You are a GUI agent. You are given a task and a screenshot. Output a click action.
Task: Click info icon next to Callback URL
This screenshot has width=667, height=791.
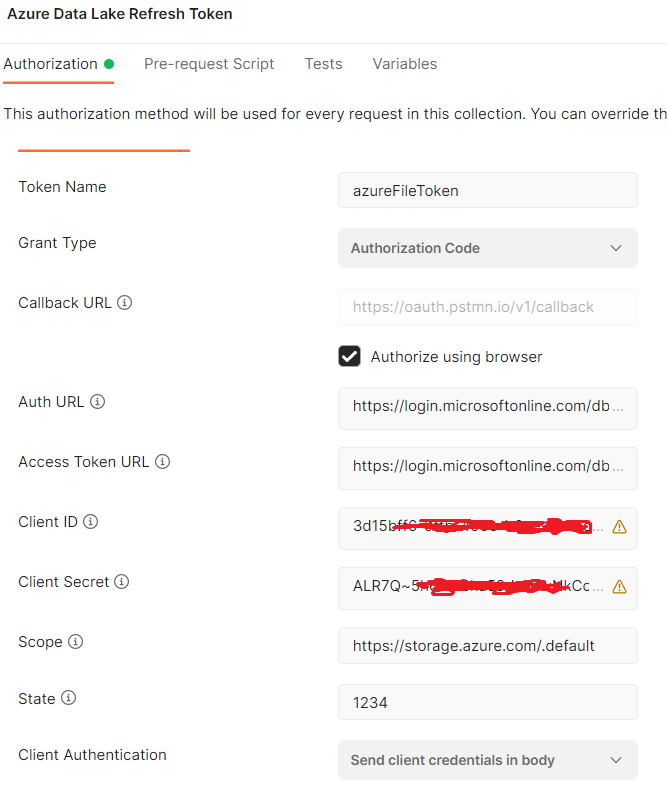pos(124,303)
